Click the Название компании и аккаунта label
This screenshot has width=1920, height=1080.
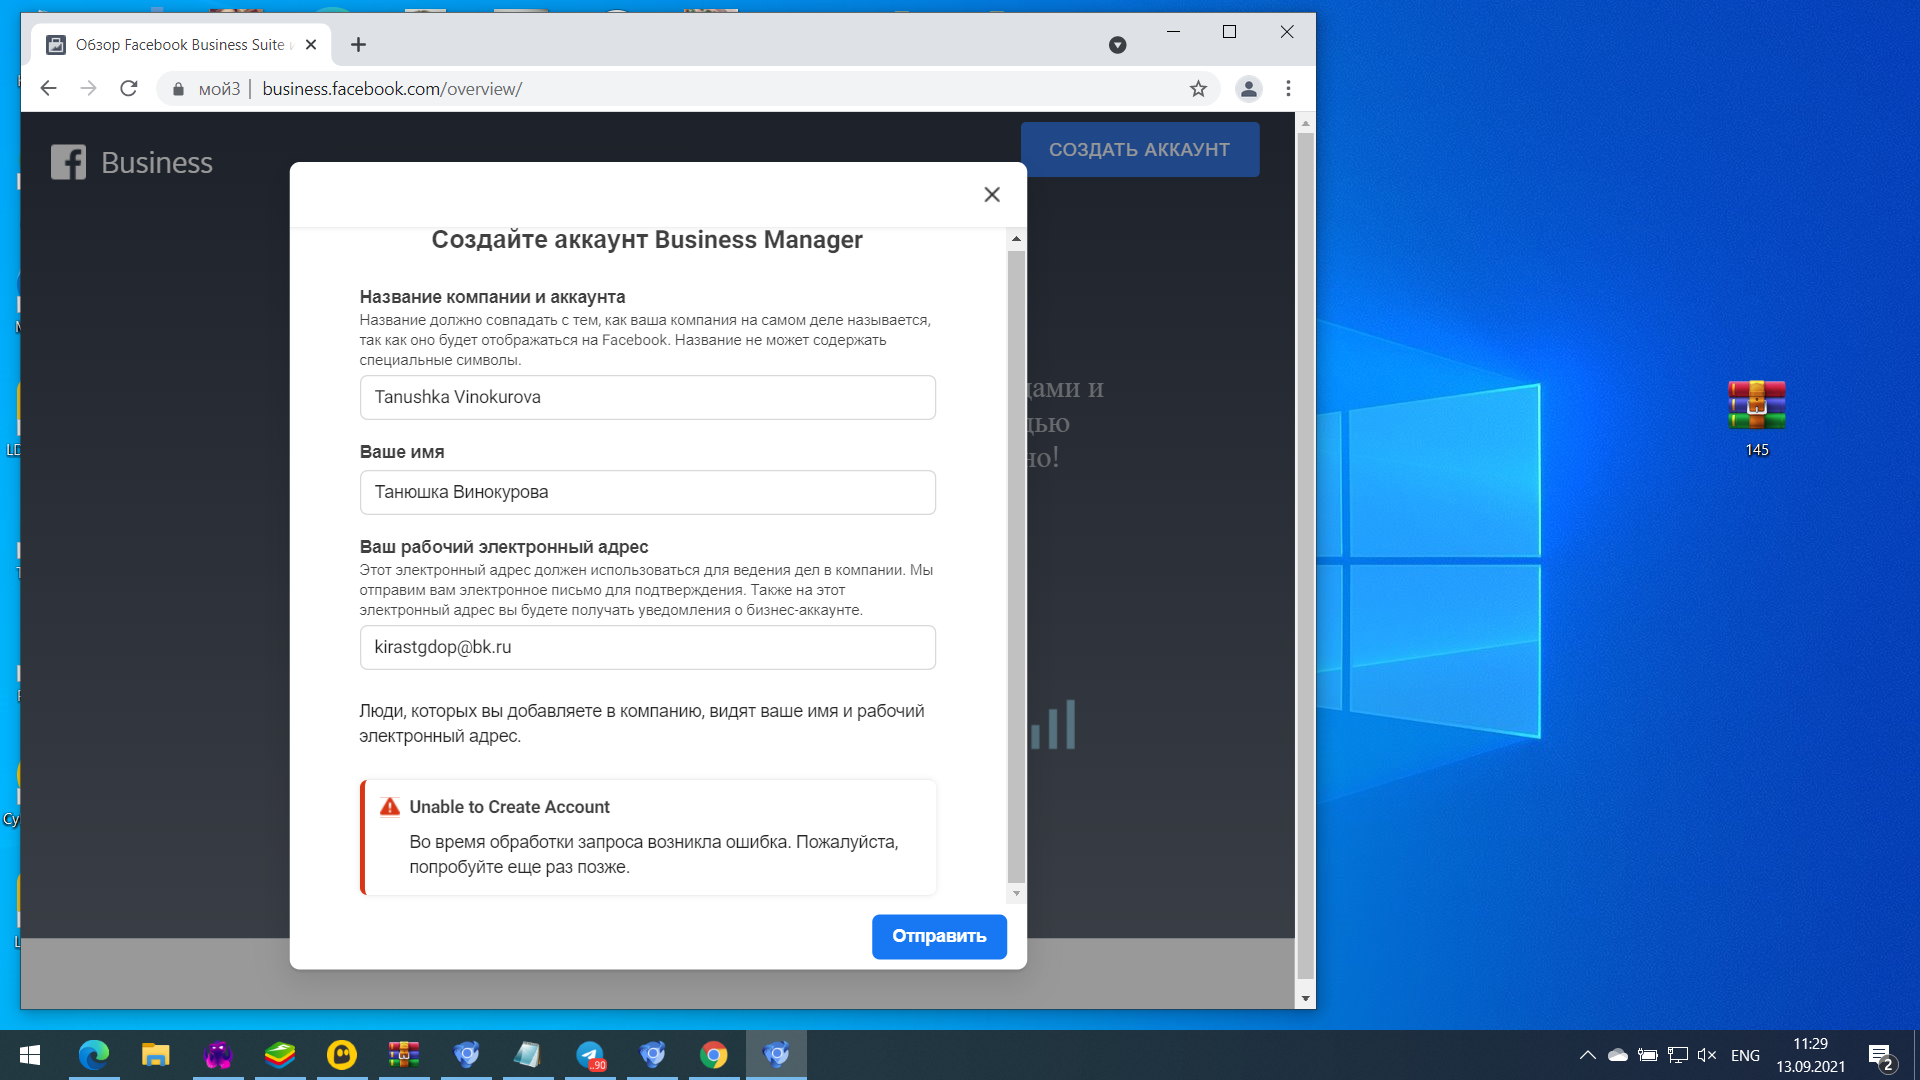click(492, 297)
